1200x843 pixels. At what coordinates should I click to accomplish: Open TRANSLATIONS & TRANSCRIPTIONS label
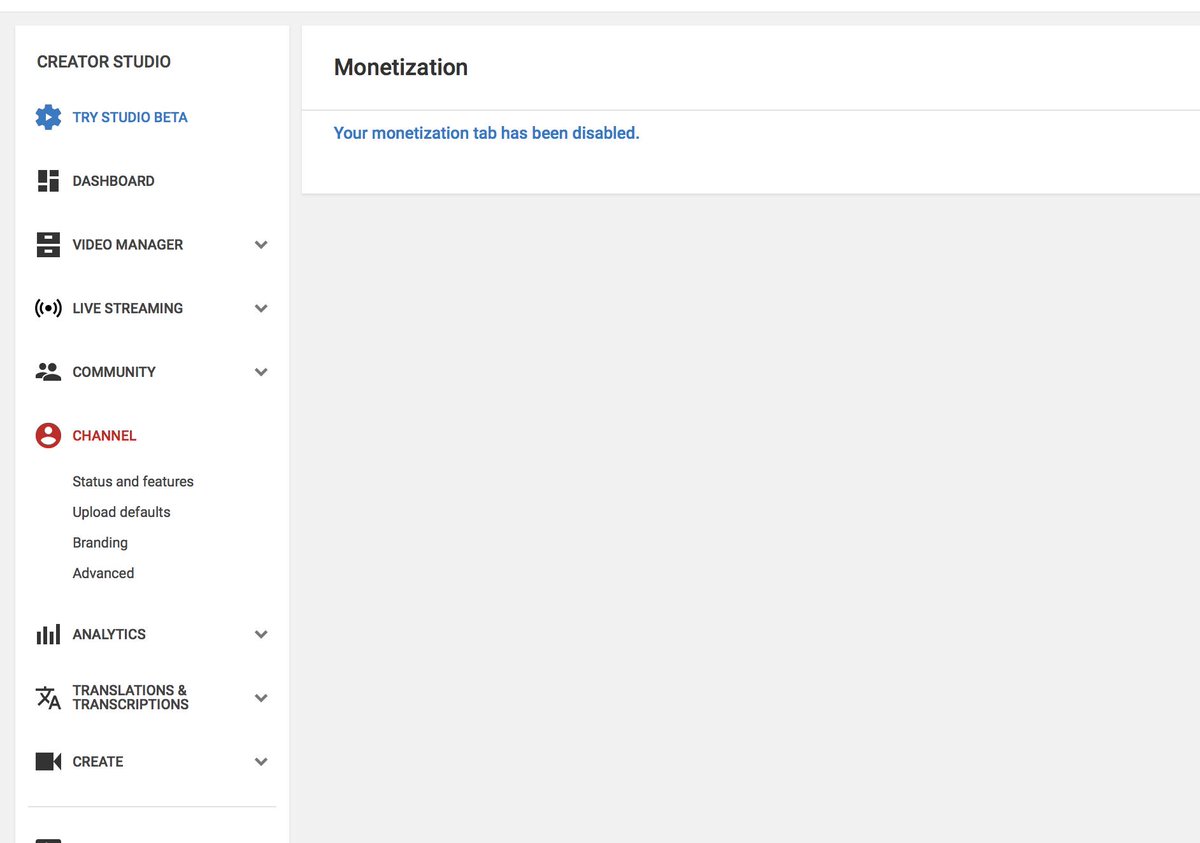(x=131, y=698)
